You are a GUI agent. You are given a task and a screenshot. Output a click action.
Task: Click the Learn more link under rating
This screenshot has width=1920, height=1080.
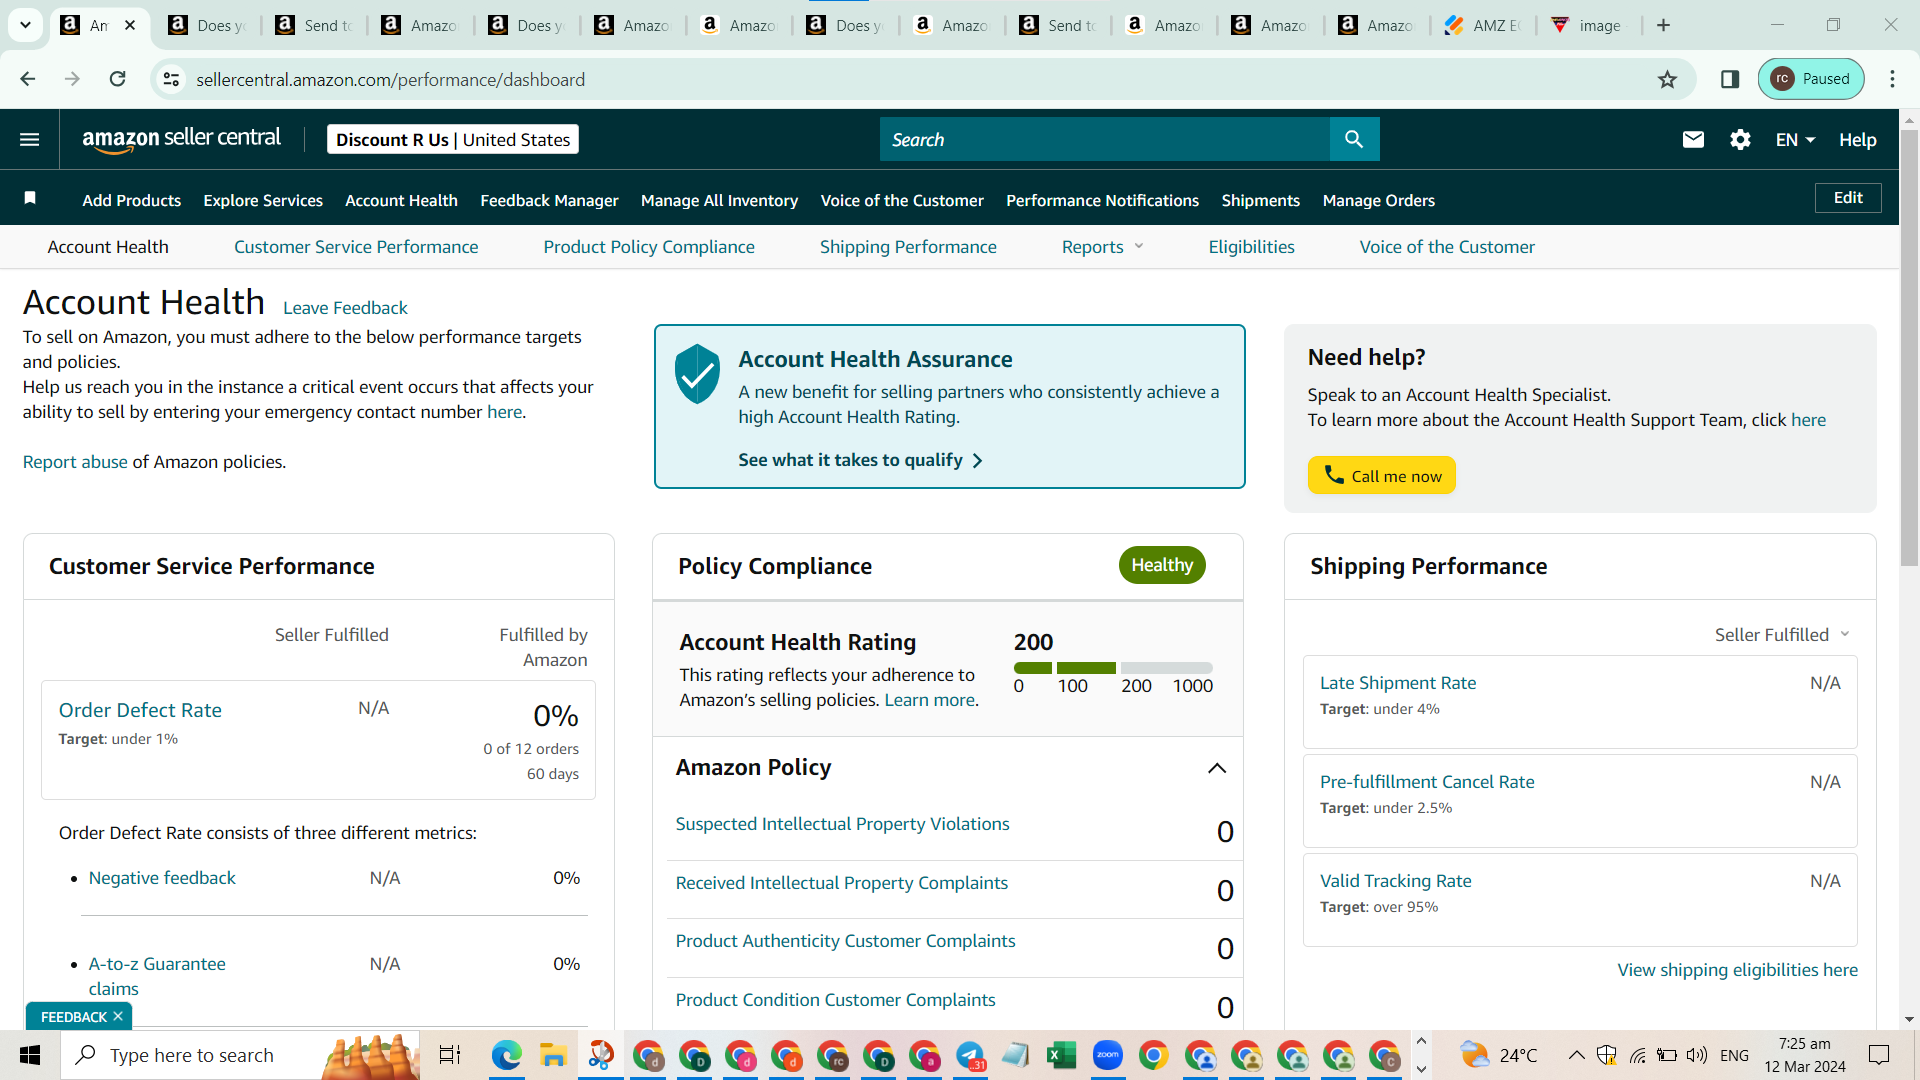pyautogui.click(x=929, y=700)
